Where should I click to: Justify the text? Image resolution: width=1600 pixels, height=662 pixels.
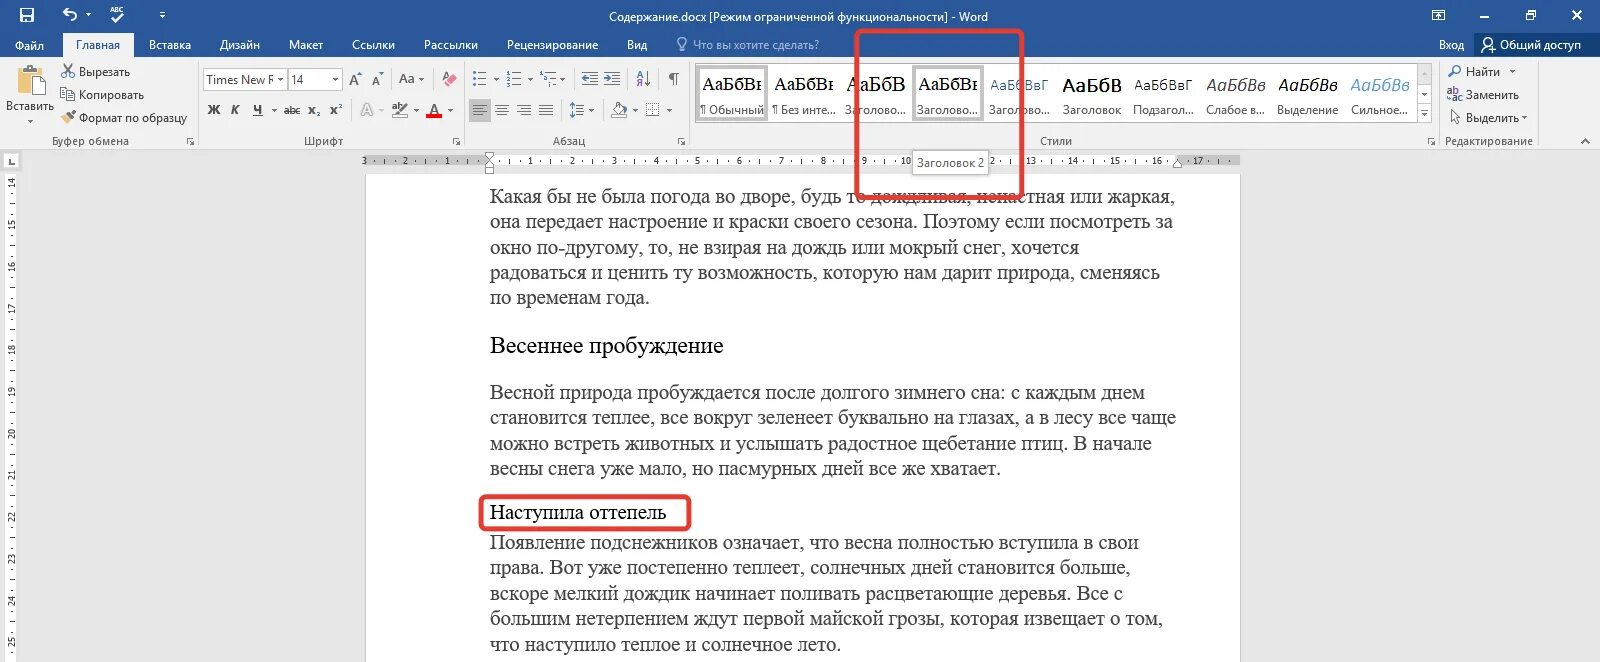click(546, 110)
